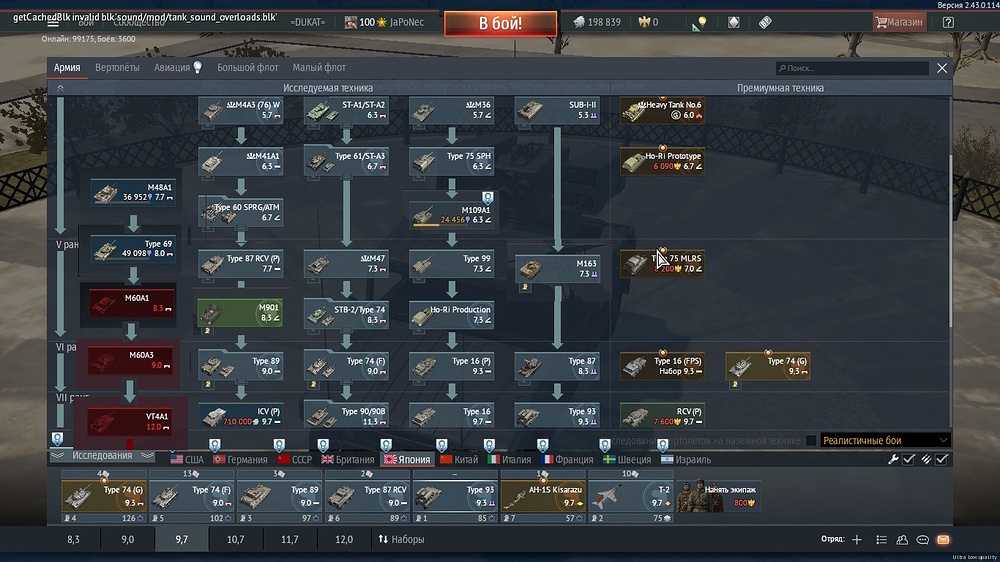Expand the Исследования research panel
1000x562 pixels.
(101, 456)
